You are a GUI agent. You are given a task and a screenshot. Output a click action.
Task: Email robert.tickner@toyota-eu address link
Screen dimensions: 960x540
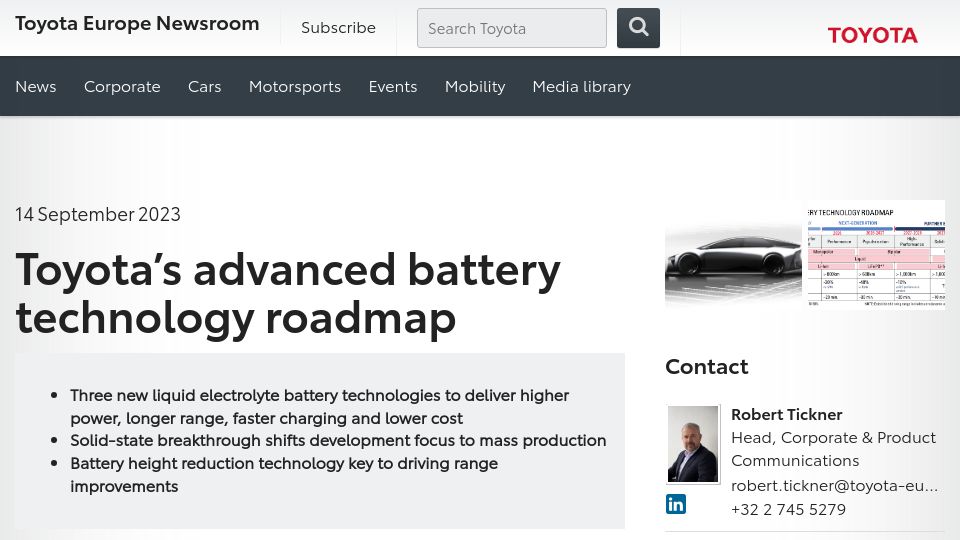coord(834,486)
